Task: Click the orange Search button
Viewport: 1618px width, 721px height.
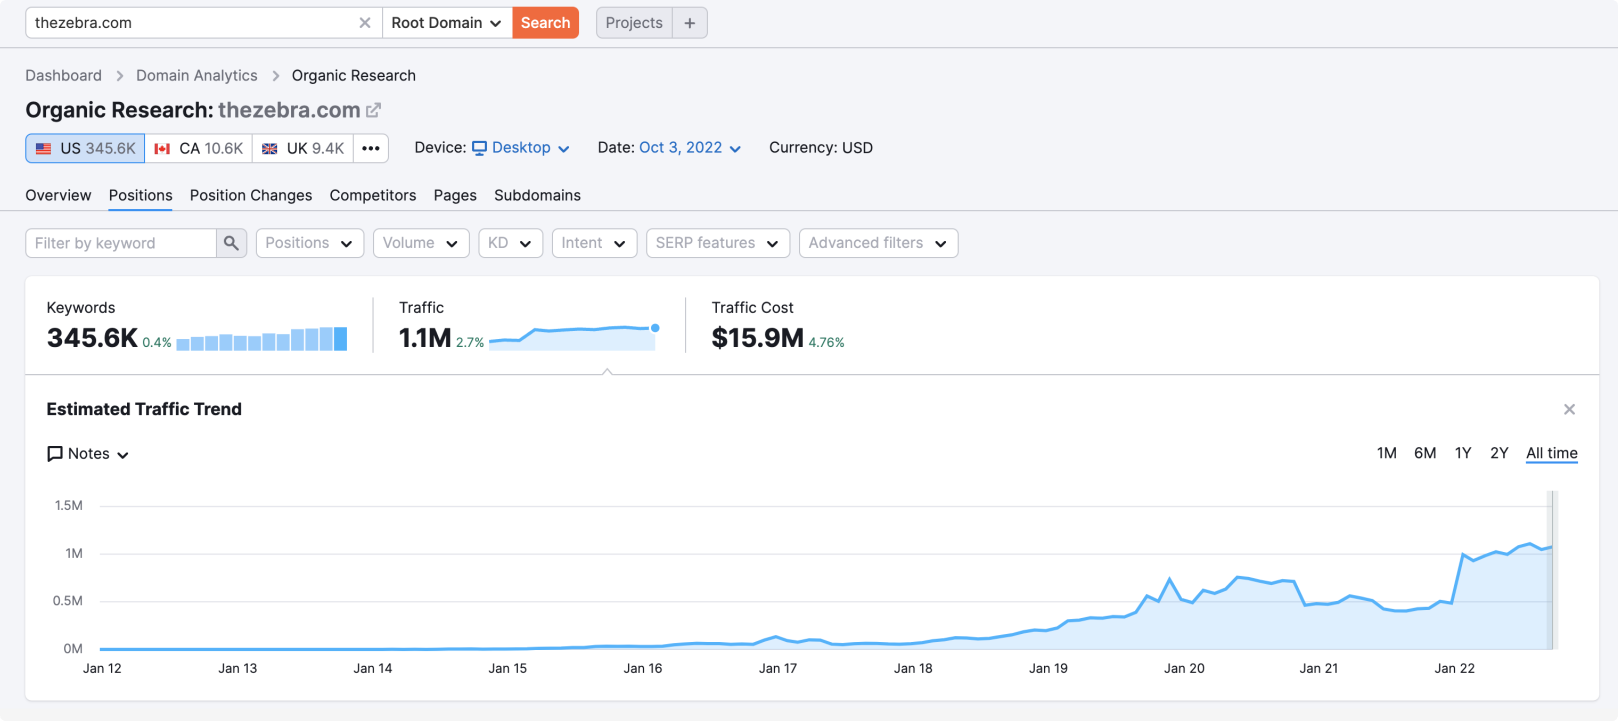Action: click(545, 23)
